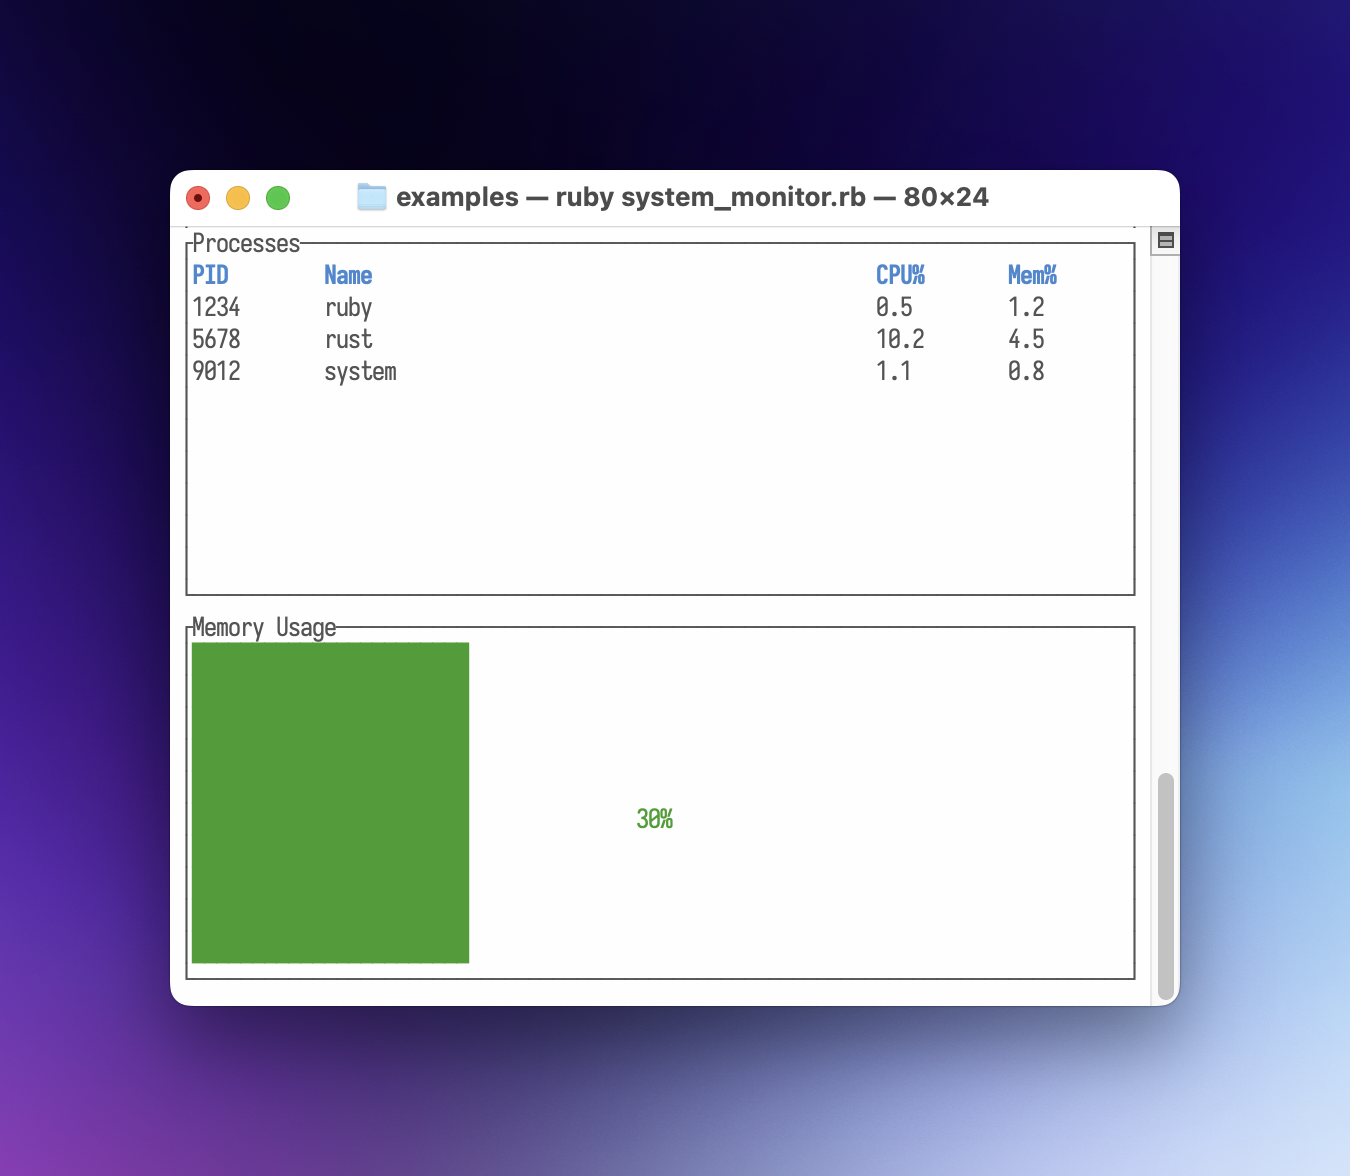Select PID 1234 in the process table

pos(216,307)
